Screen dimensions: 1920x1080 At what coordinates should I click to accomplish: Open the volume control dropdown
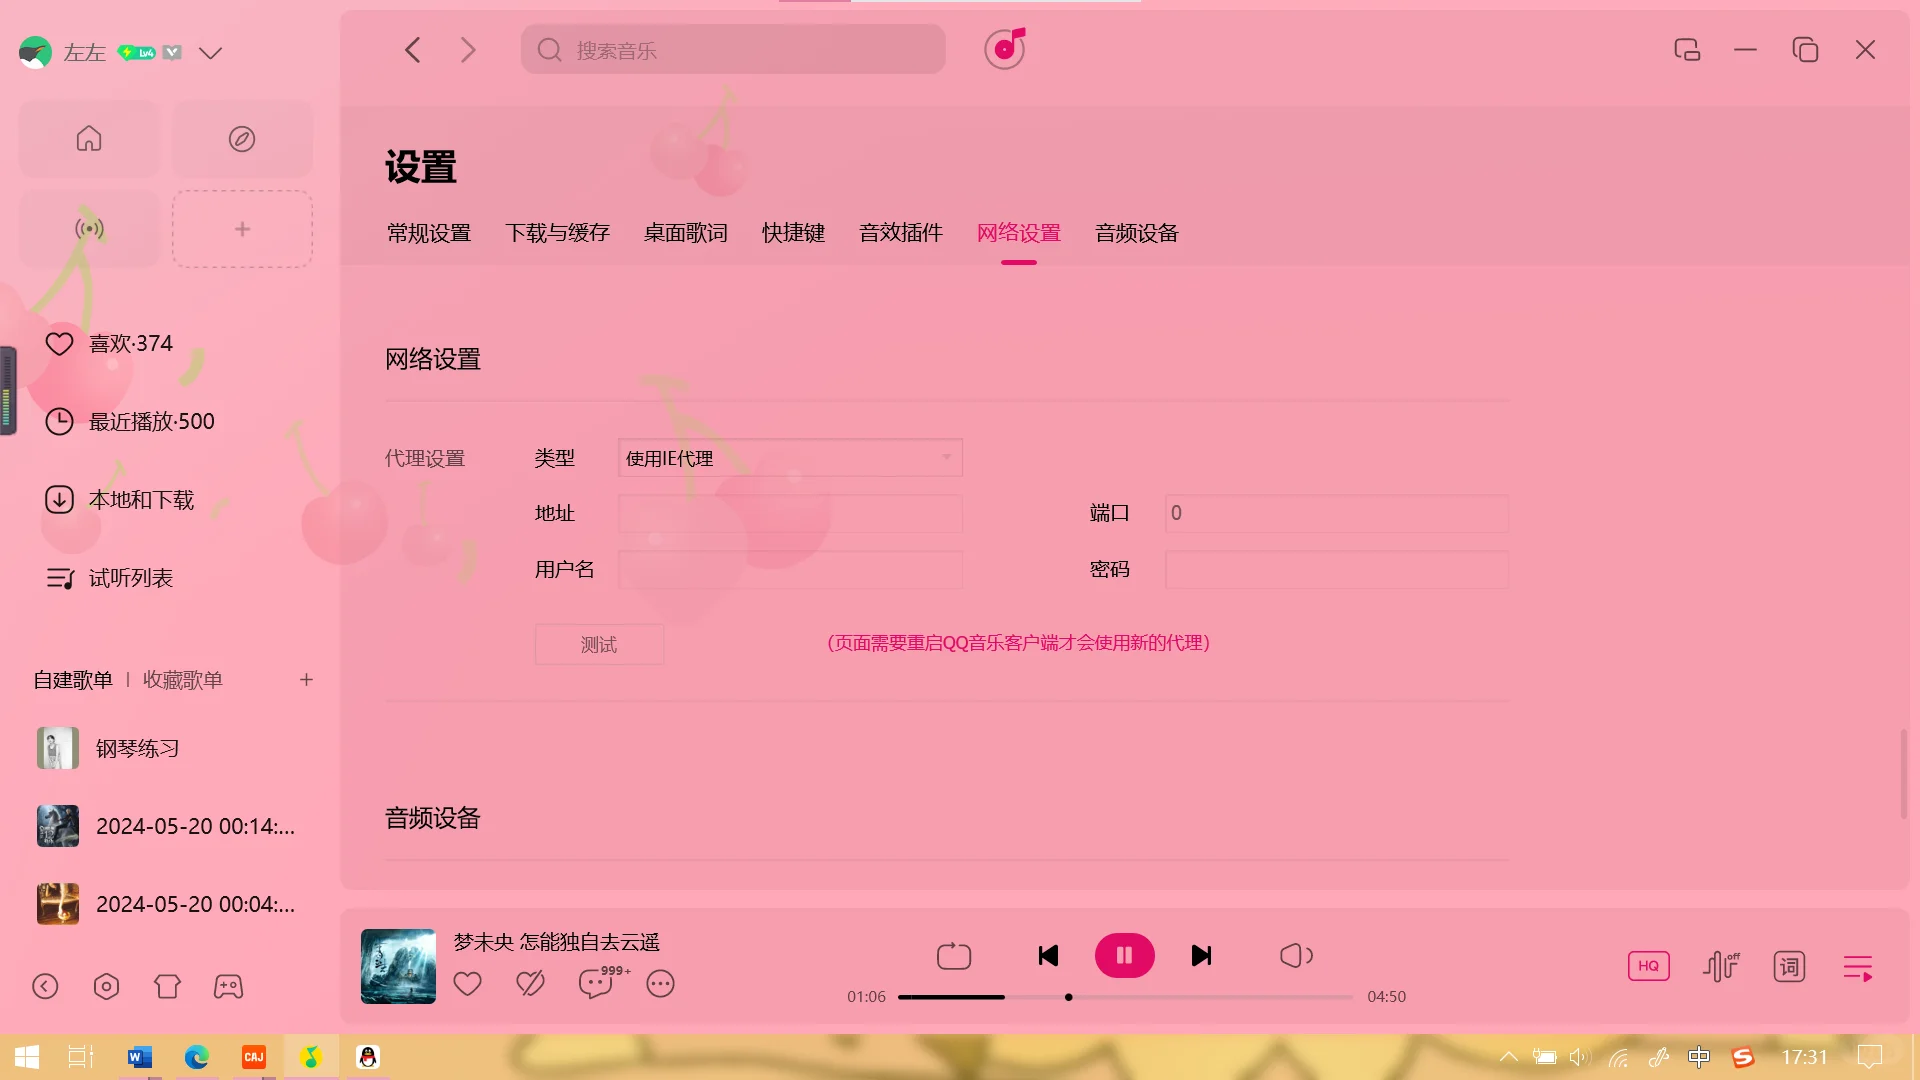click(x=1296, y=955)
